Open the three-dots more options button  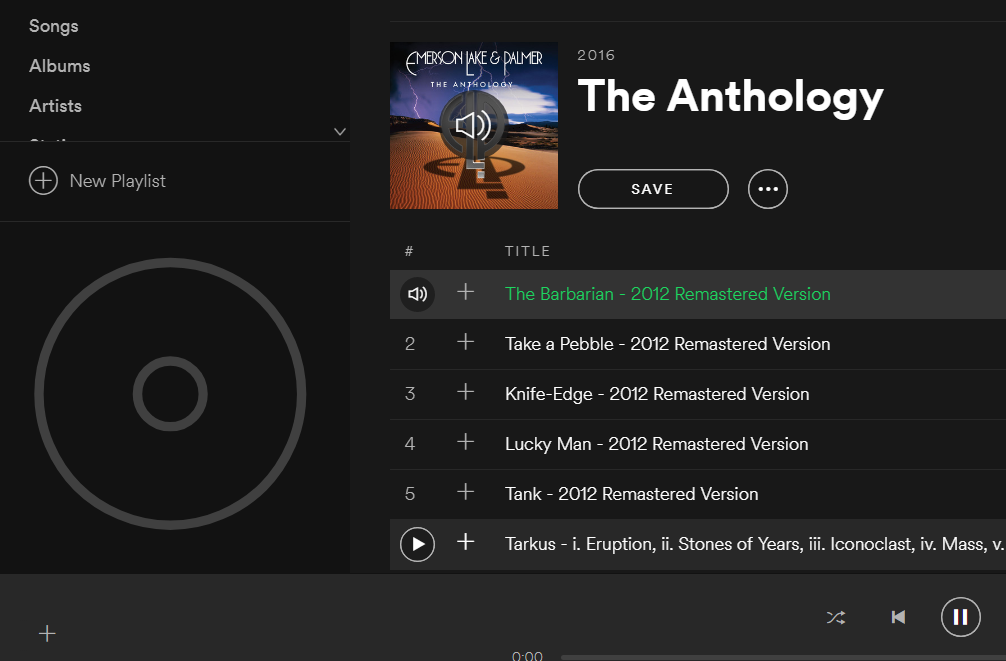pos(767,189)
